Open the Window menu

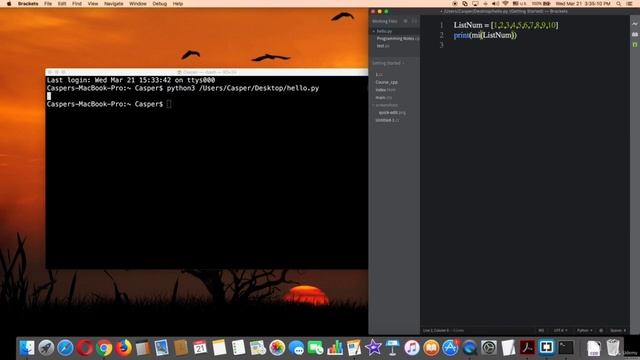click(x=138, y=4)
